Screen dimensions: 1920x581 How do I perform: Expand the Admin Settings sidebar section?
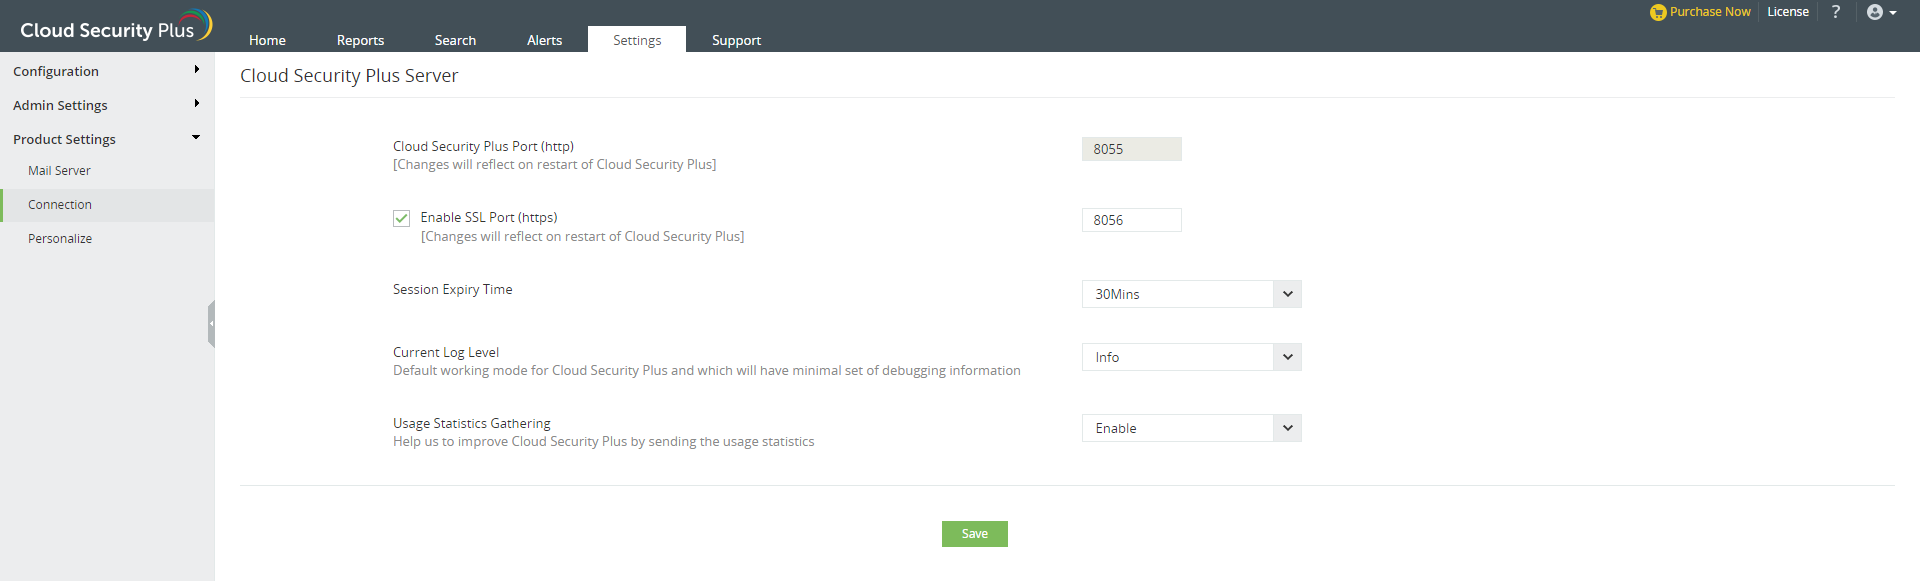[x=106, y=105]
